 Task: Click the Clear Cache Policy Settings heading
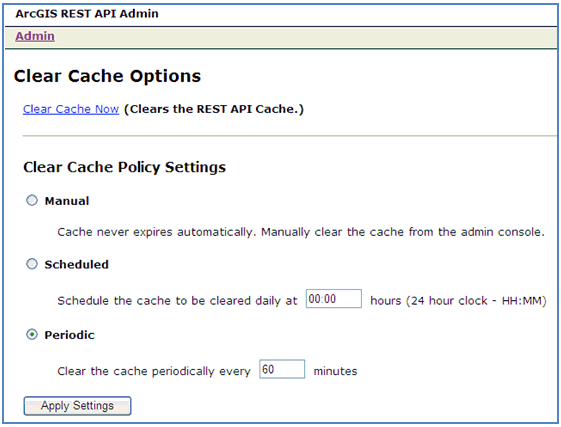point(125,167)
